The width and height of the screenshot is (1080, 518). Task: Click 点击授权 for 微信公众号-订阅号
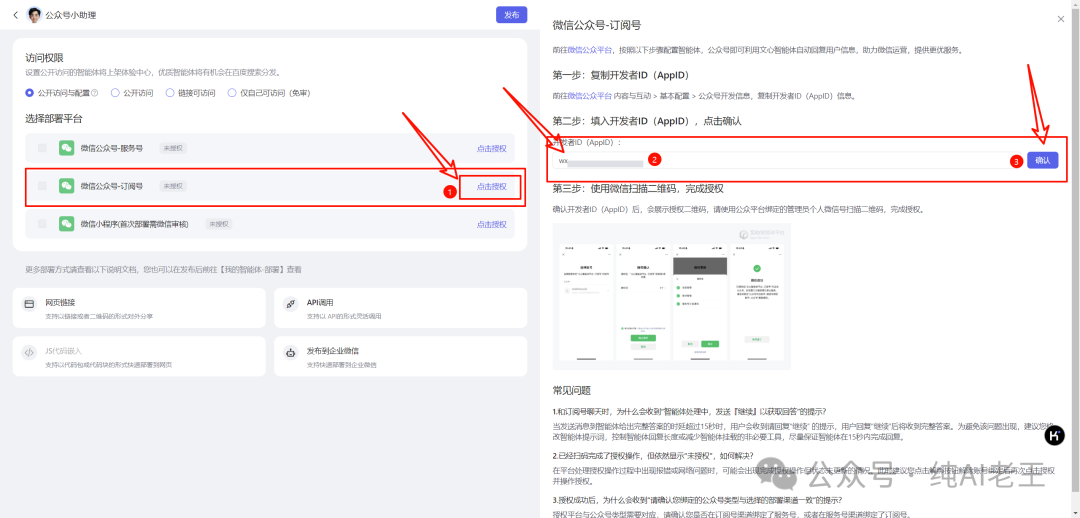tap(492, 186)
